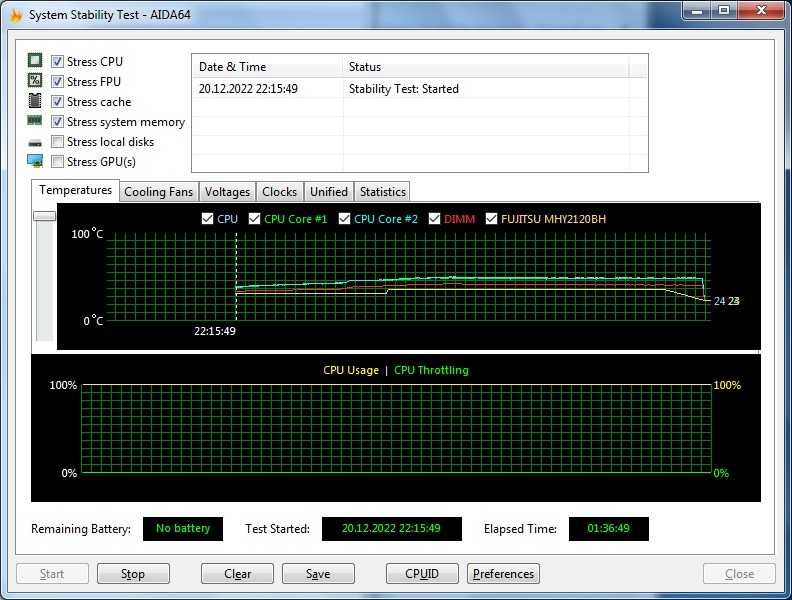Click the CPU Throttling graph label
The image size is (792, 600).
(x=431, y=370)
